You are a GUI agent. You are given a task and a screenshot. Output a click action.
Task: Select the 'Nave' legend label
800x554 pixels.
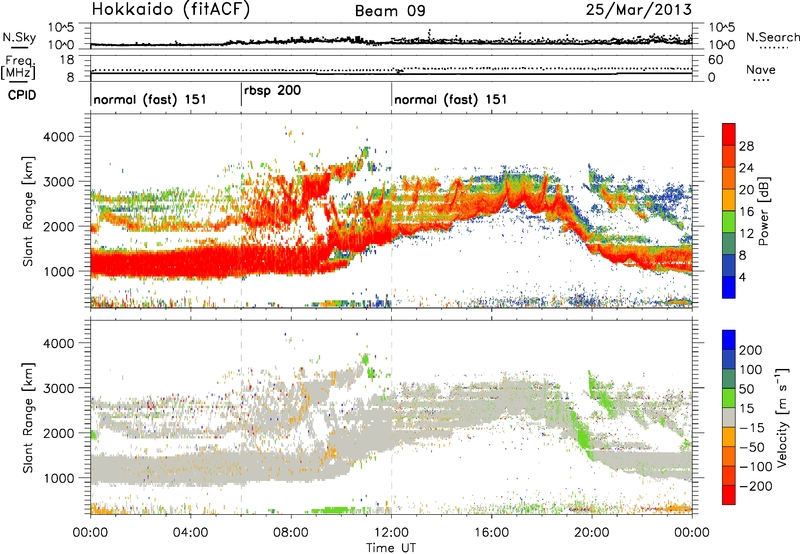(761, 69)
